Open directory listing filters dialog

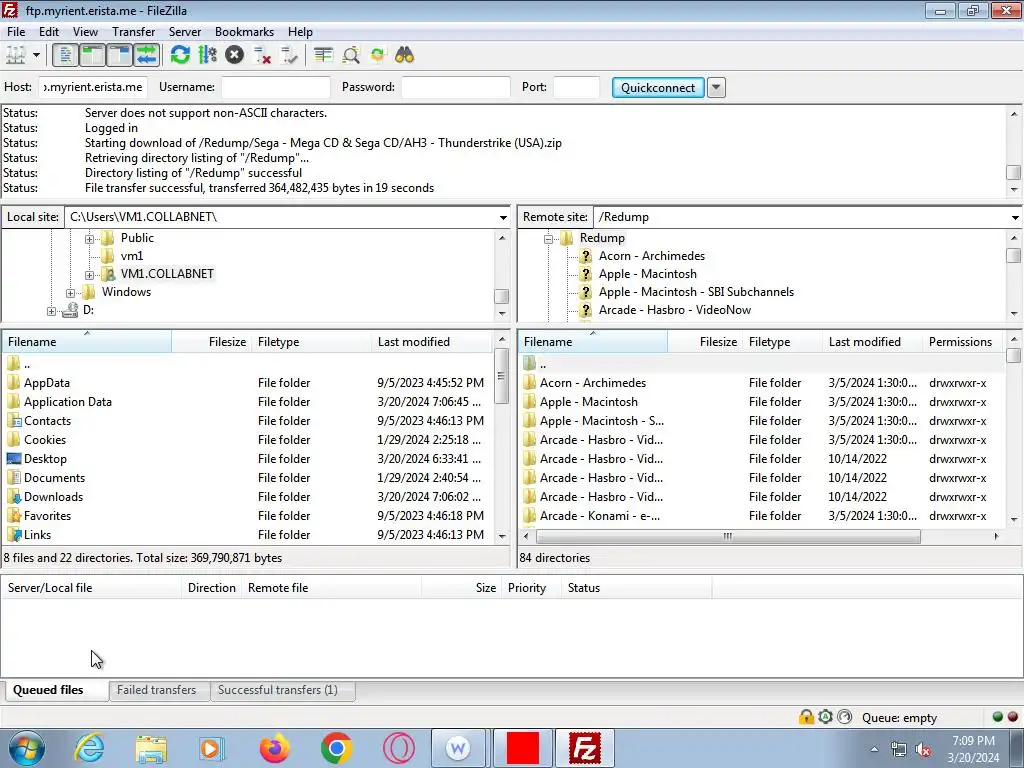coord(323,56)
